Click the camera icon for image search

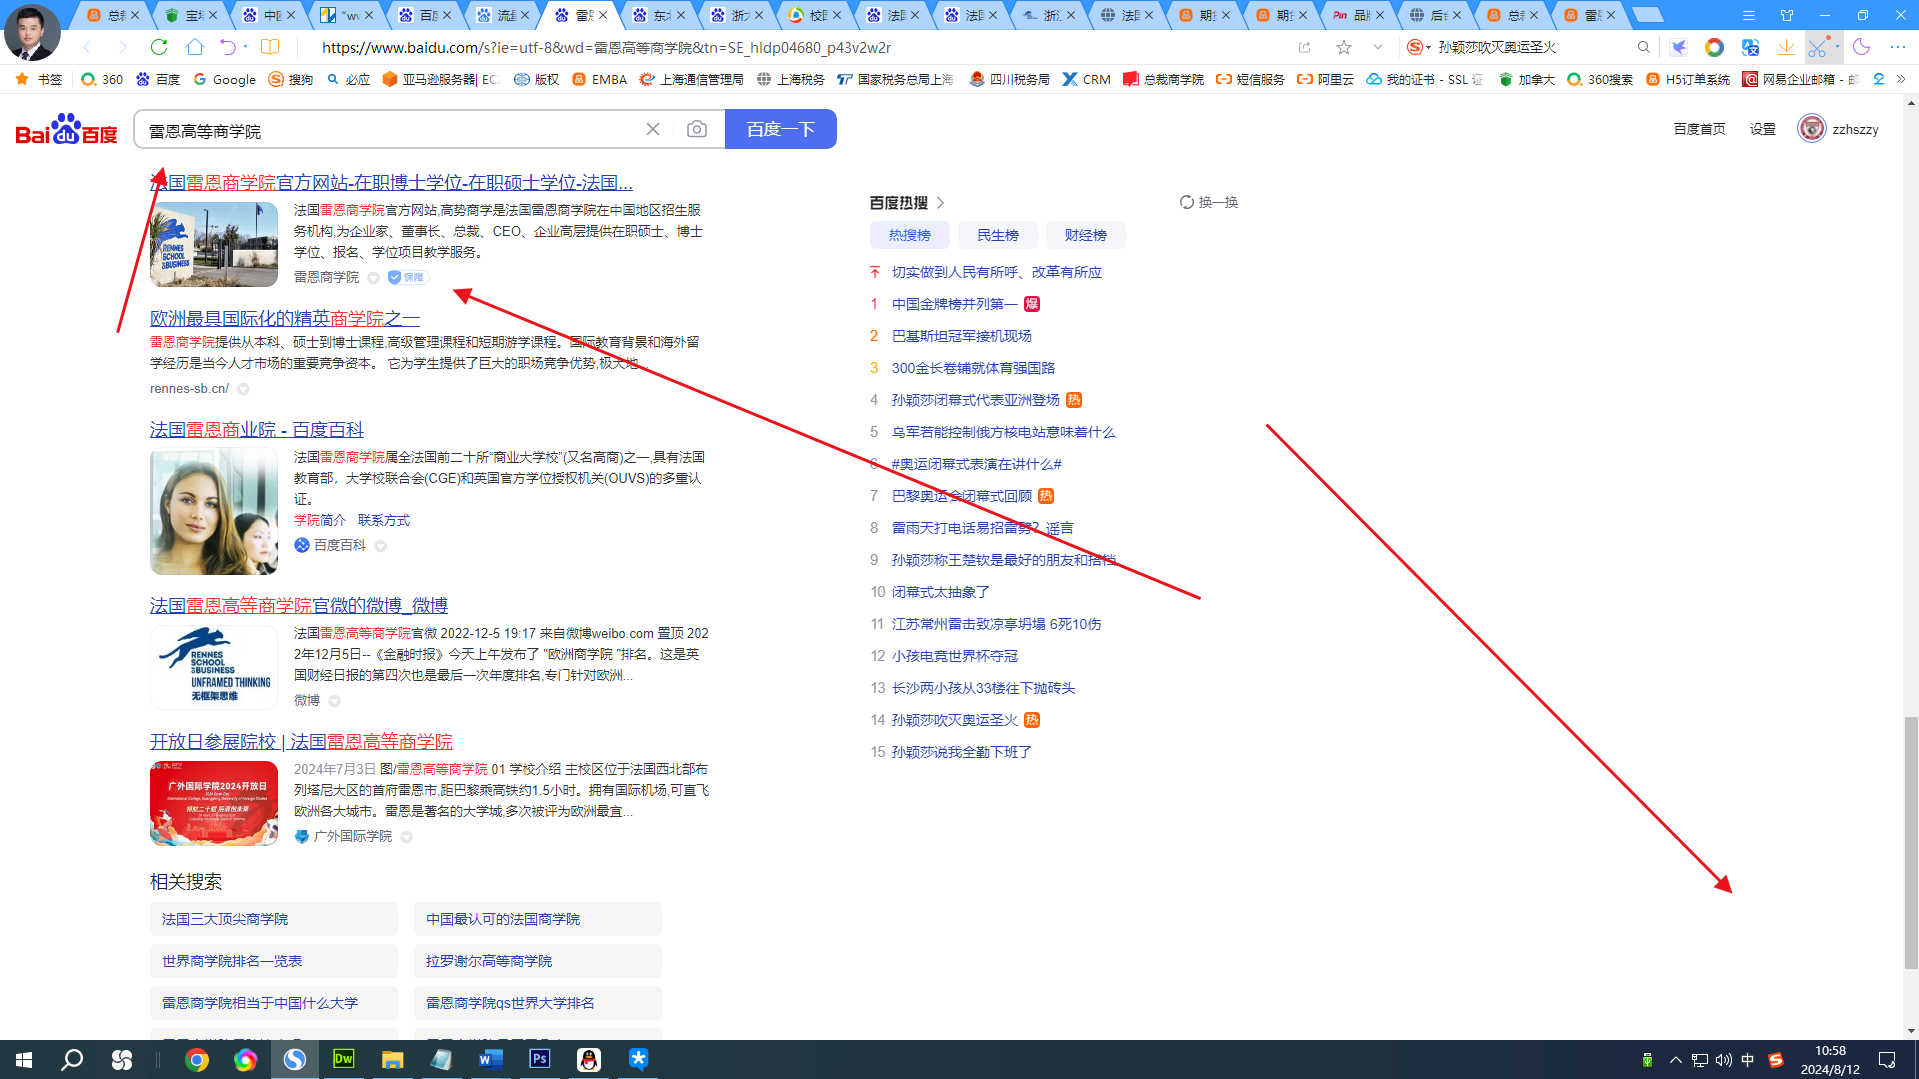pos(696,129)
